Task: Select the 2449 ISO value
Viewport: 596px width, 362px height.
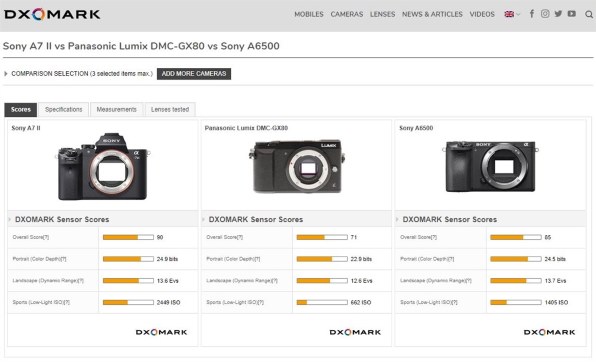Action: 168,302
